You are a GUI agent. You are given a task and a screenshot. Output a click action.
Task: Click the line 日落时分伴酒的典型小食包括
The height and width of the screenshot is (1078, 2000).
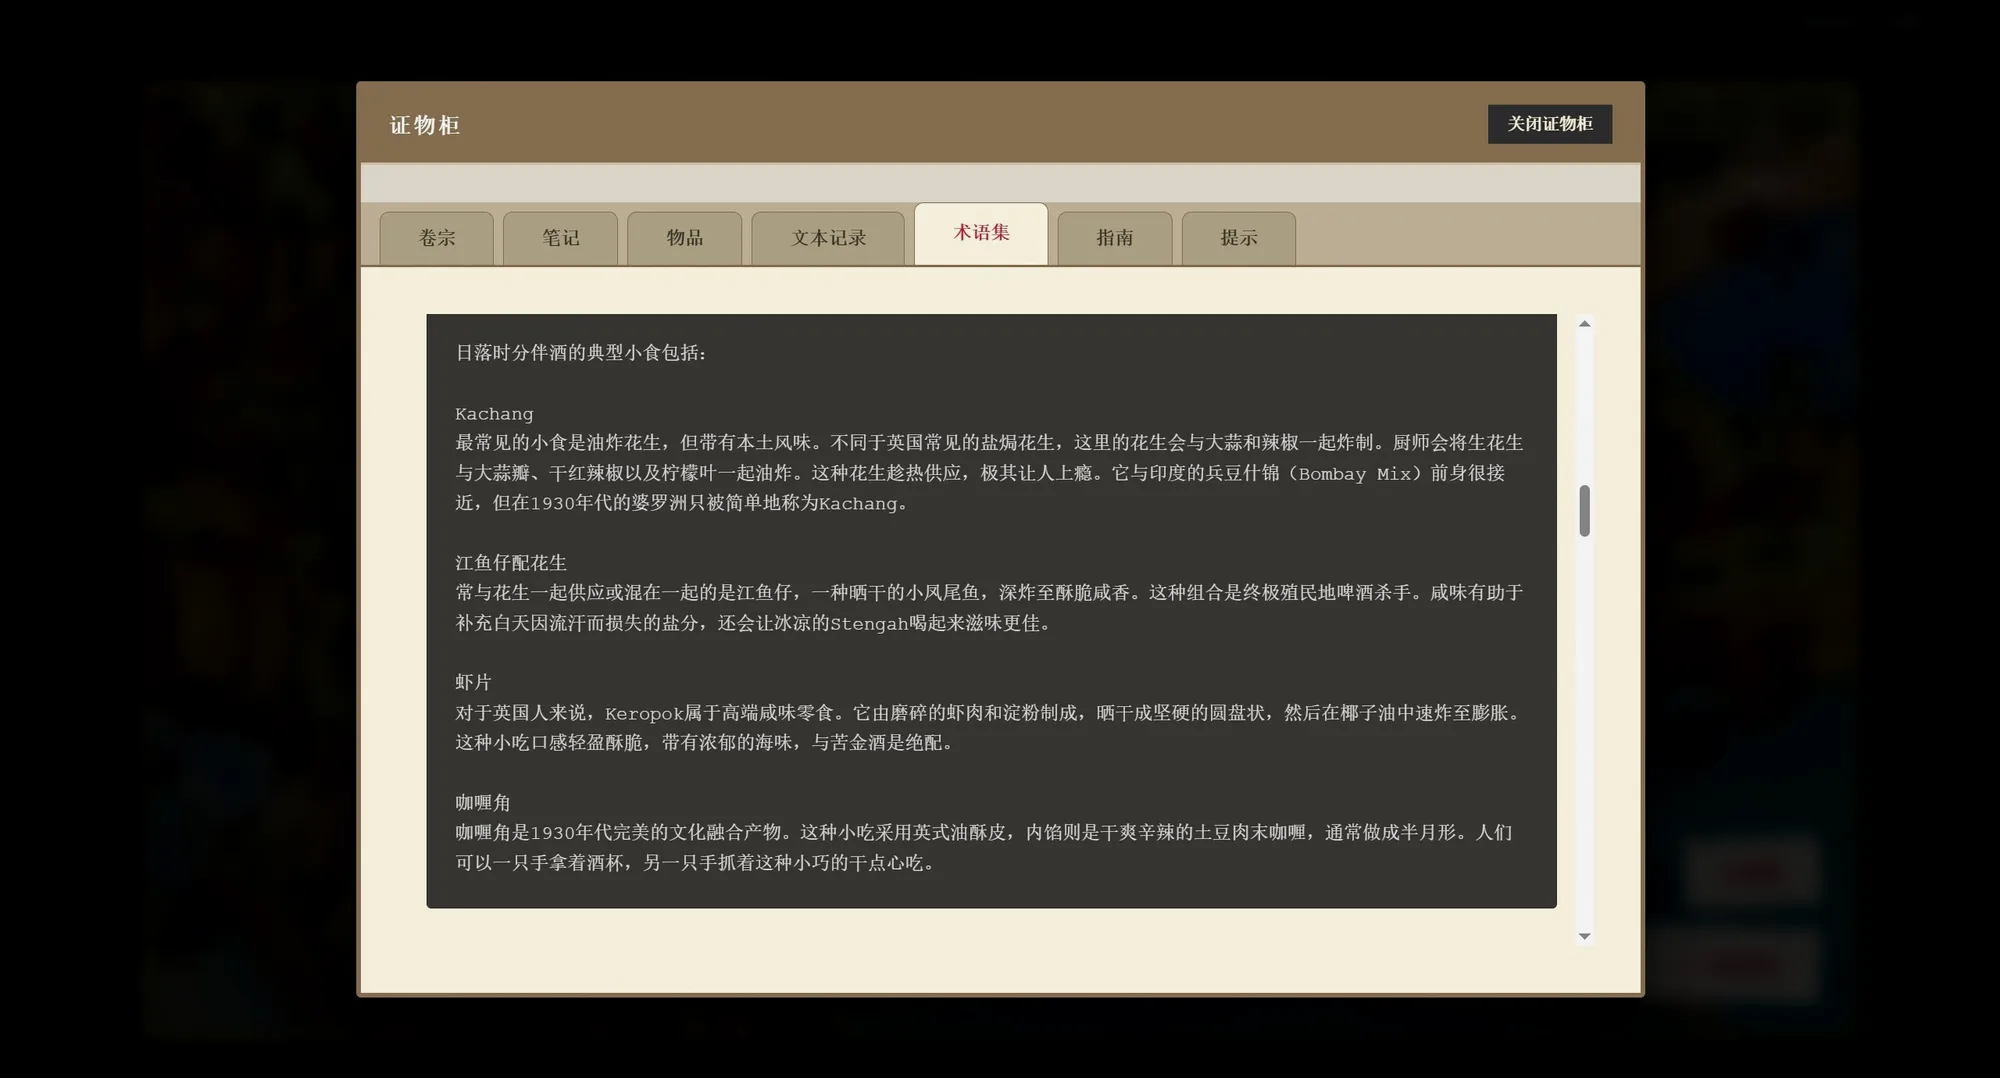click(581, 353)
